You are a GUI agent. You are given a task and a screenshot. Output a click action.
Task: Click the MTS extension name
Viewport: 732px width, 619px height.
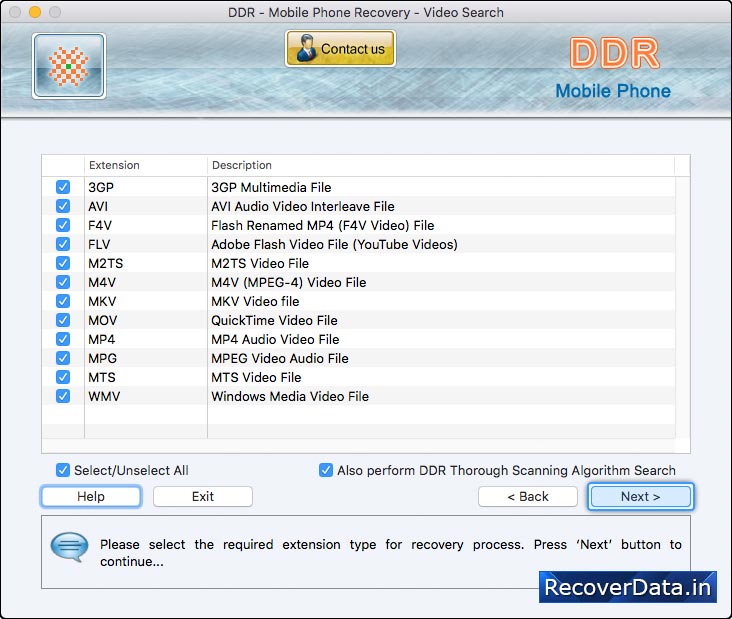[102, 377]
